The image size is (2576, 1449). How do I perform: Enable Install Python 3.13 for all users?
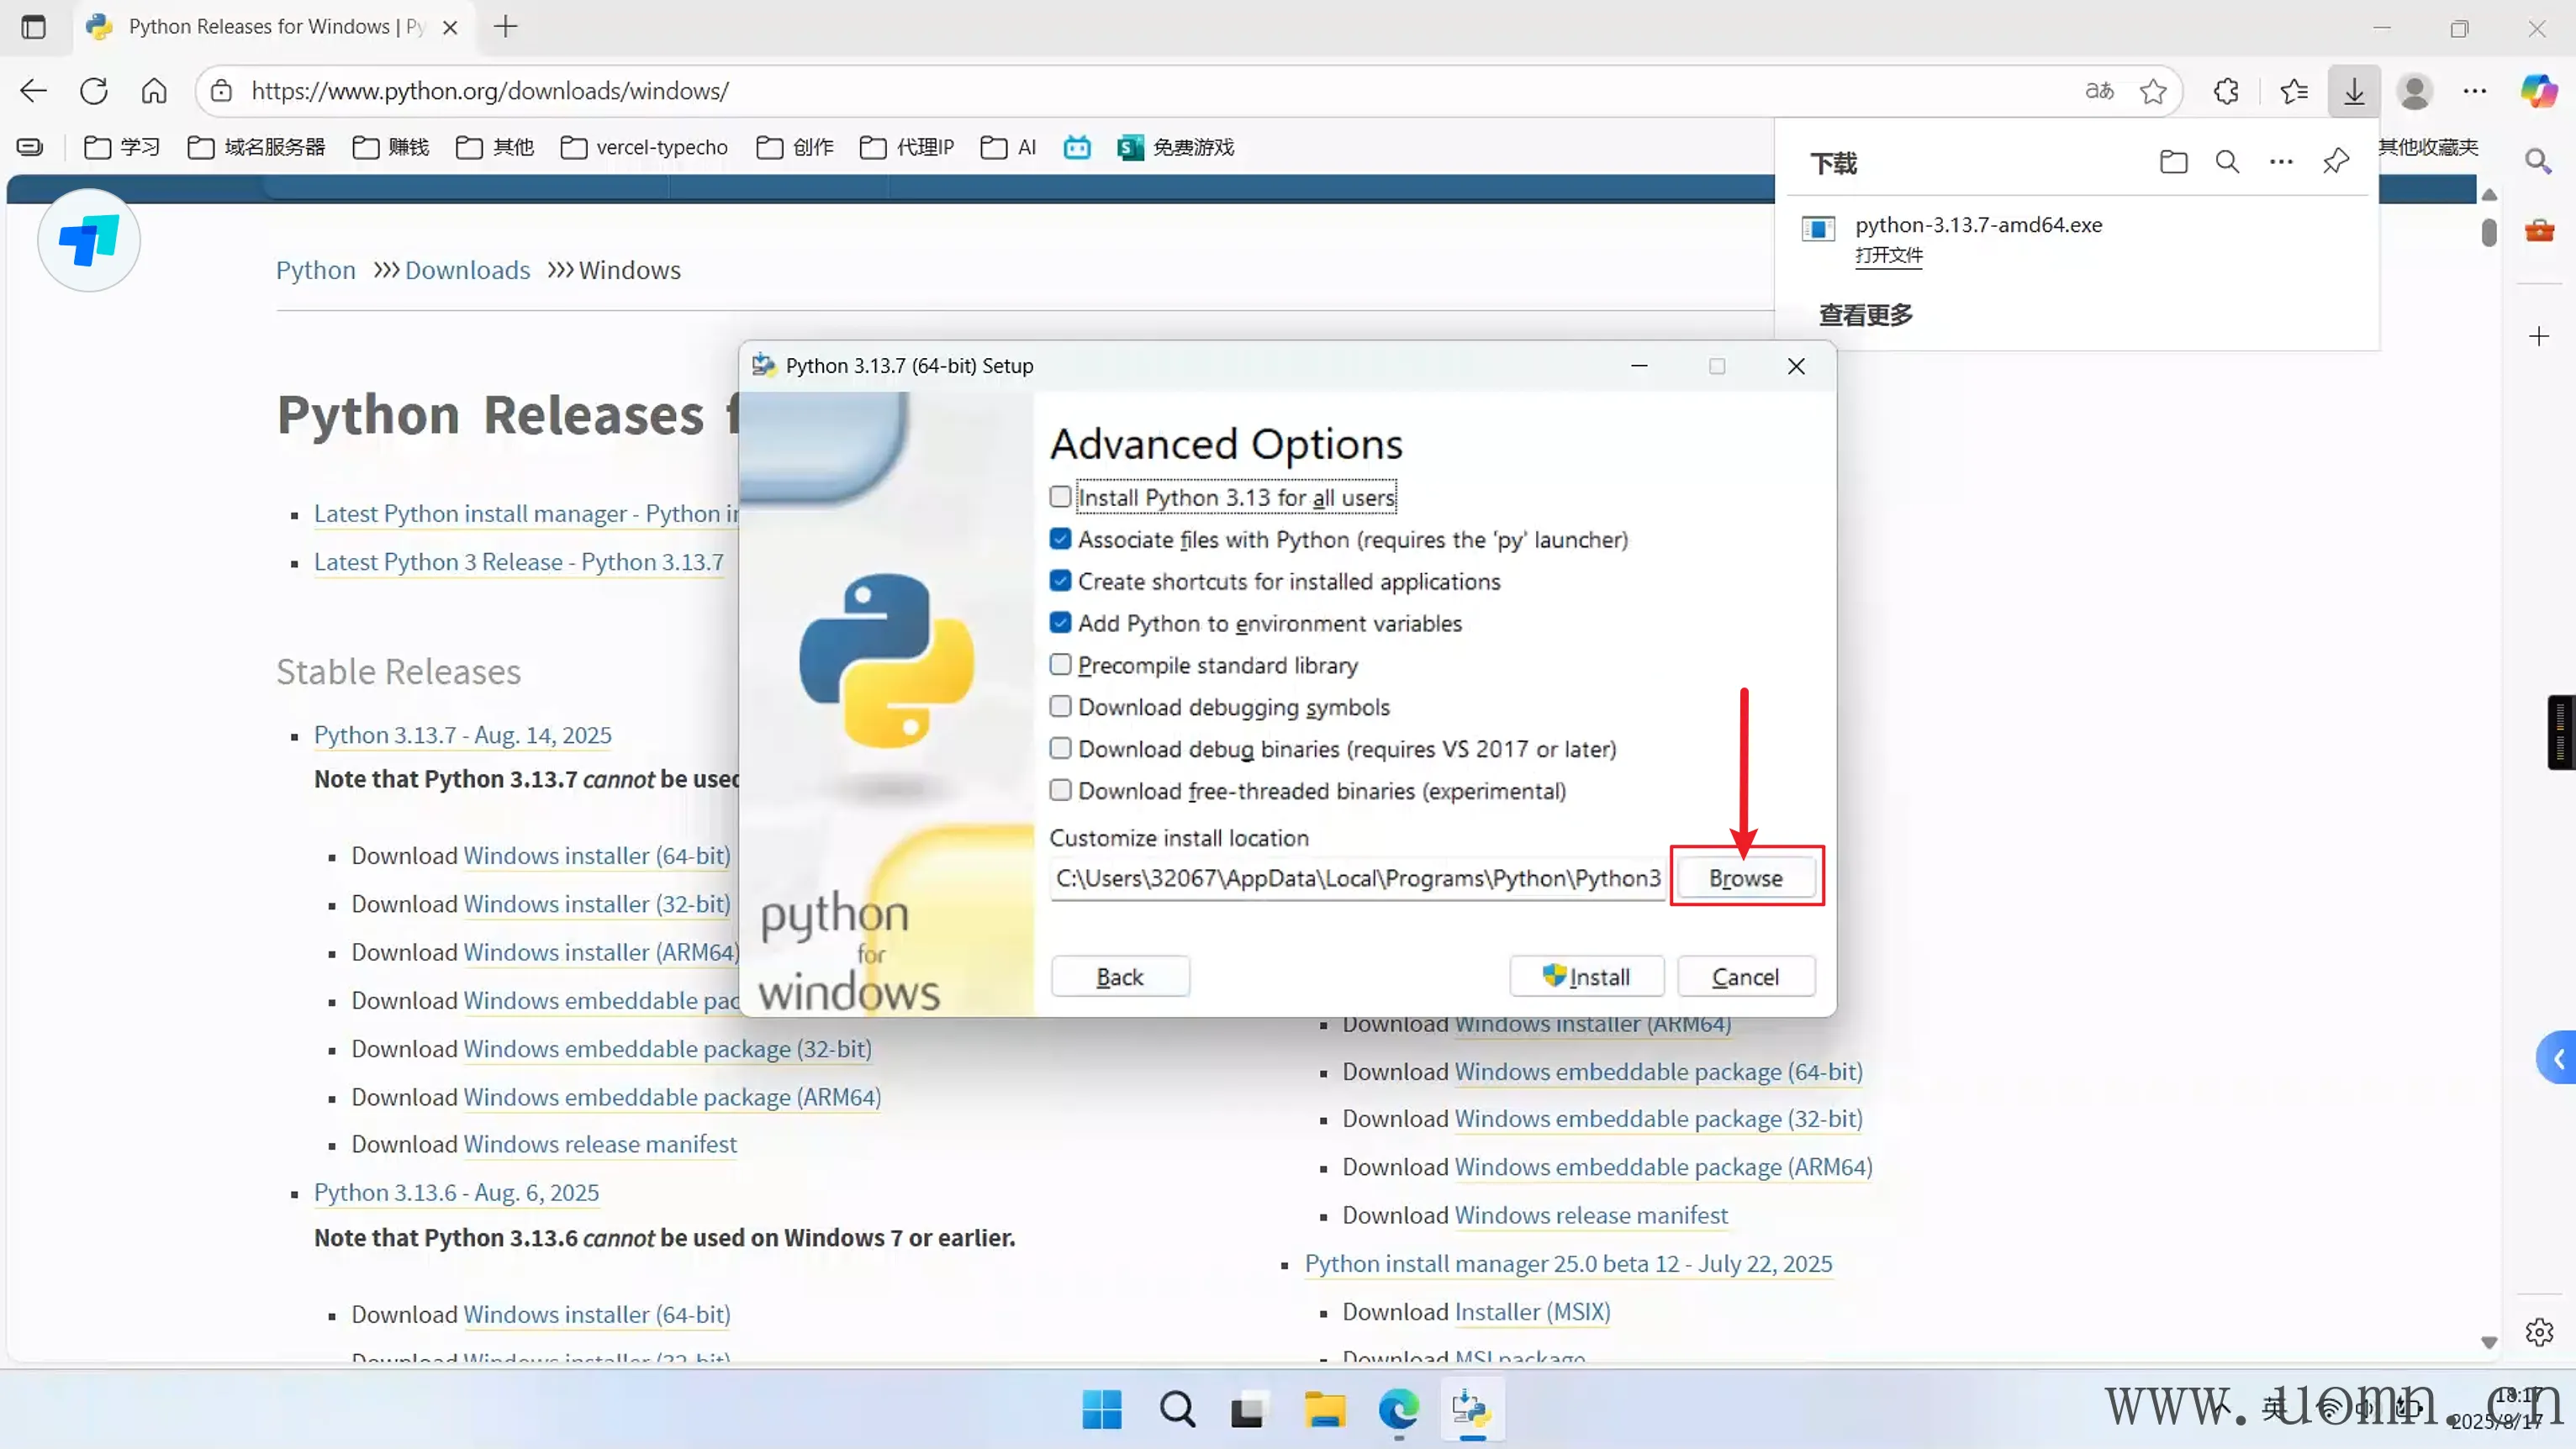point(1061,497)
